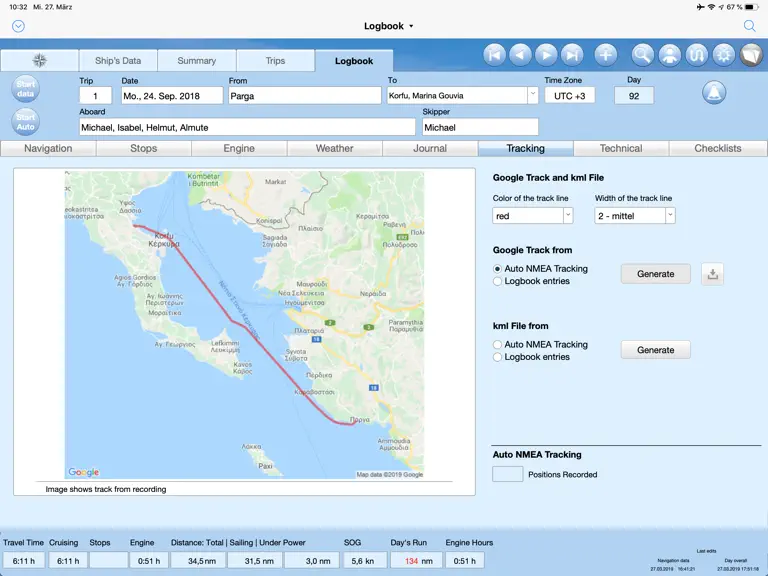Download the generated Google track

tap(713, 274)
